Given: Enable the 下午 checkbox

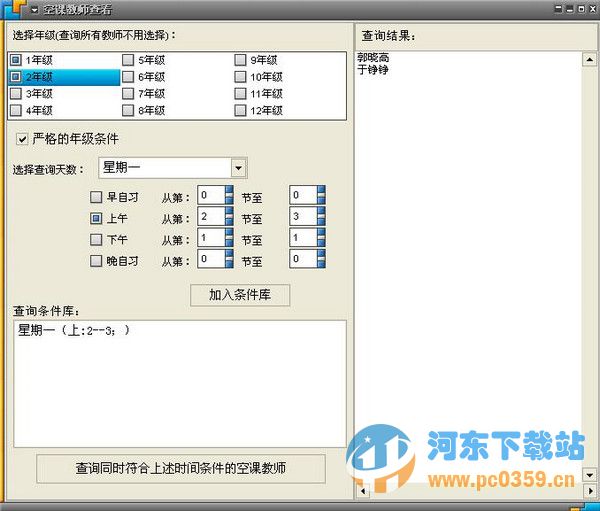Looking at the screenshot, I should click(x=96, y=240).
